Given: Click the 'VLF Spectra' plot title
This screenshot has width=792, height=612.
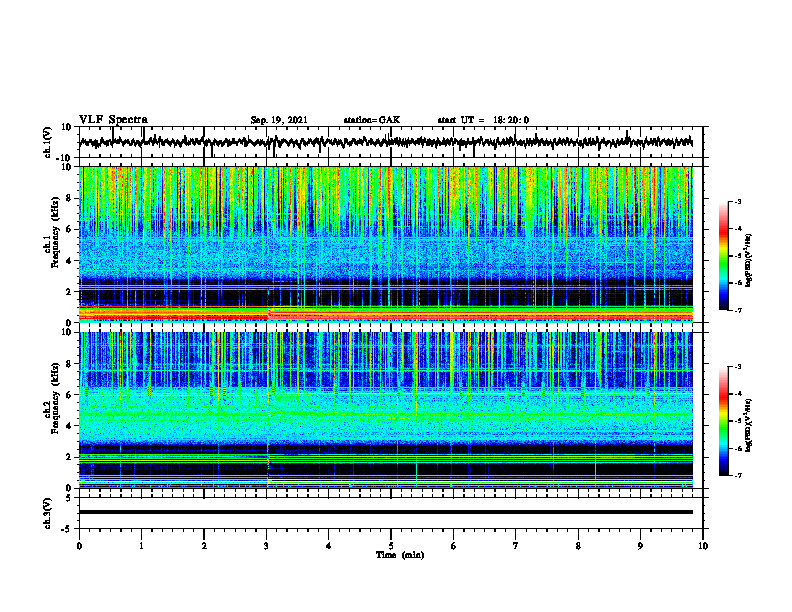Looking at the screenshot, I should [113, 120].
